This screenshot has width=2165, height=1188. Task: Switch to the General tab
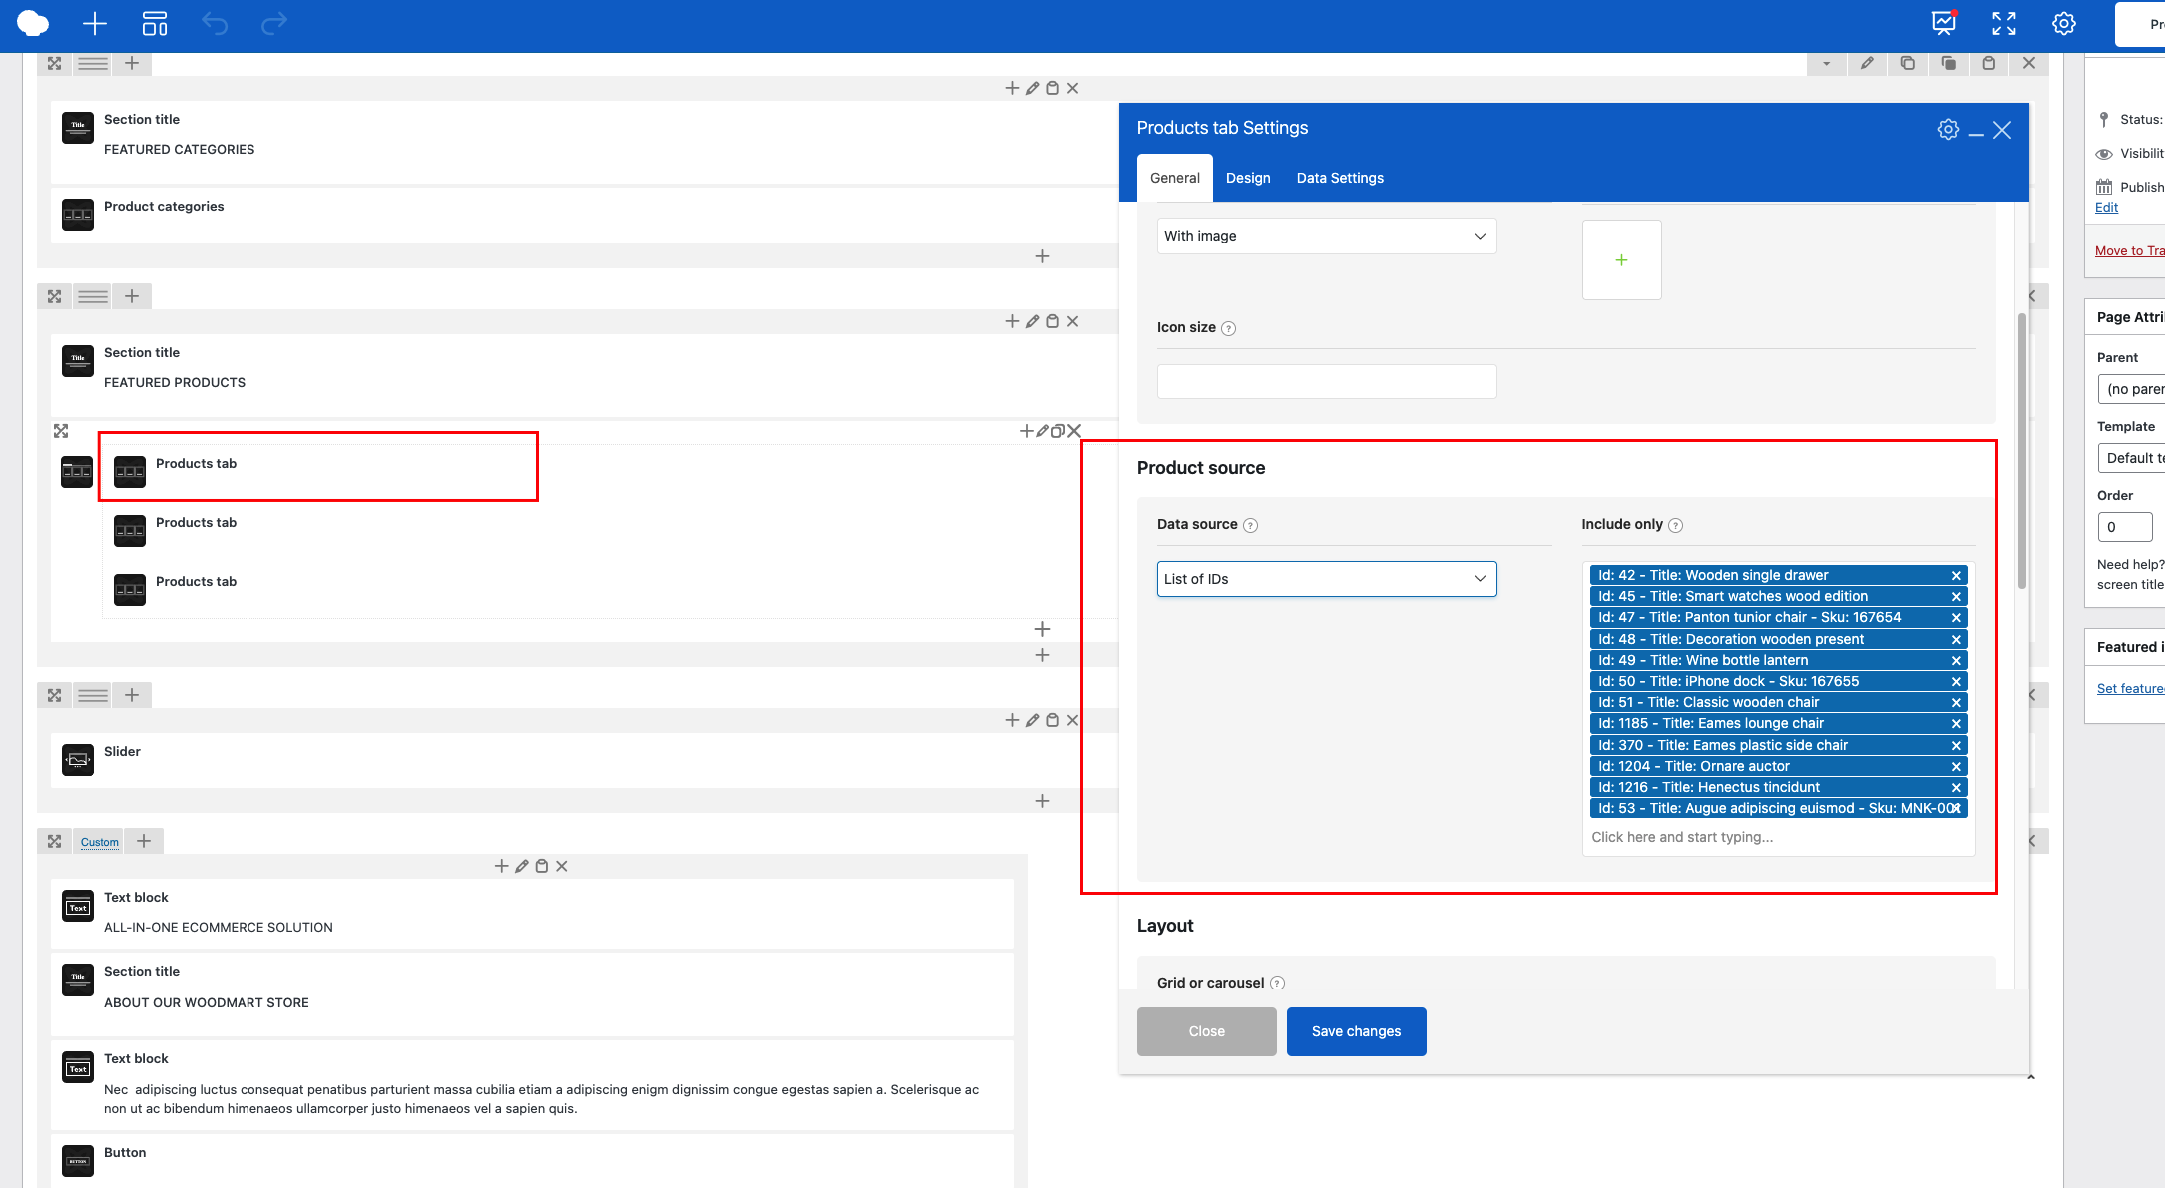(x=1174, y=178)
